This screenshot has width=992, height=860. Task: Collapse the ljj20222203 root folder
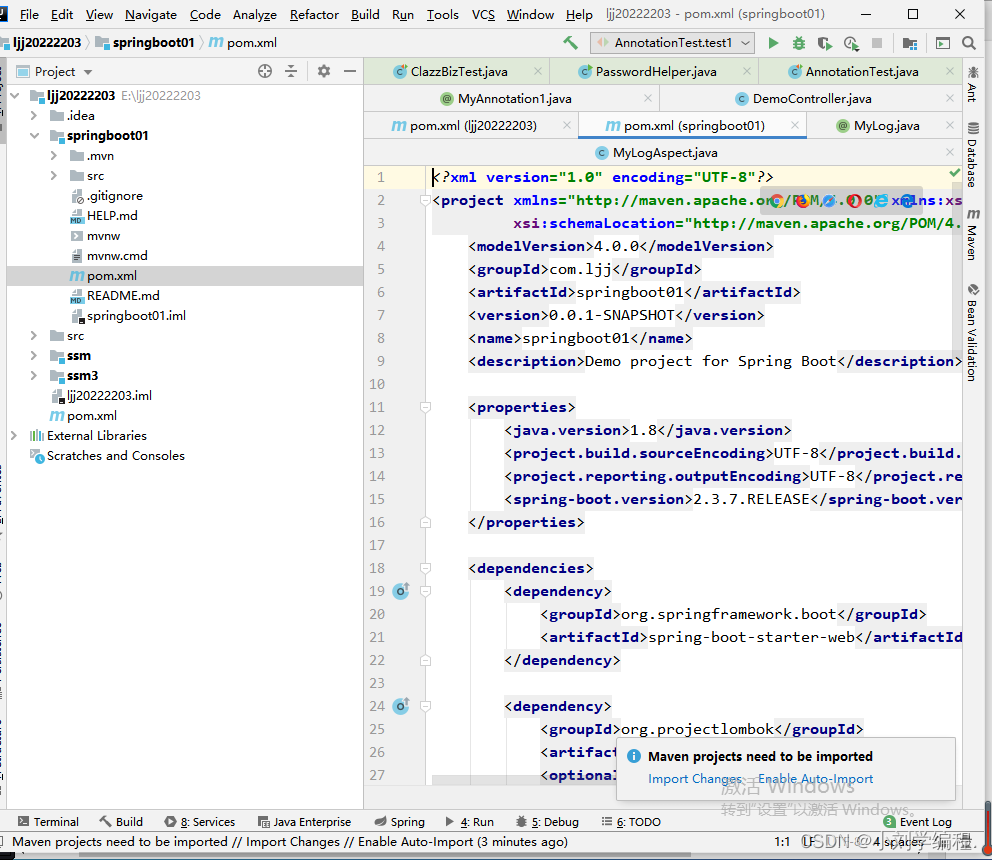click(15, 96)
